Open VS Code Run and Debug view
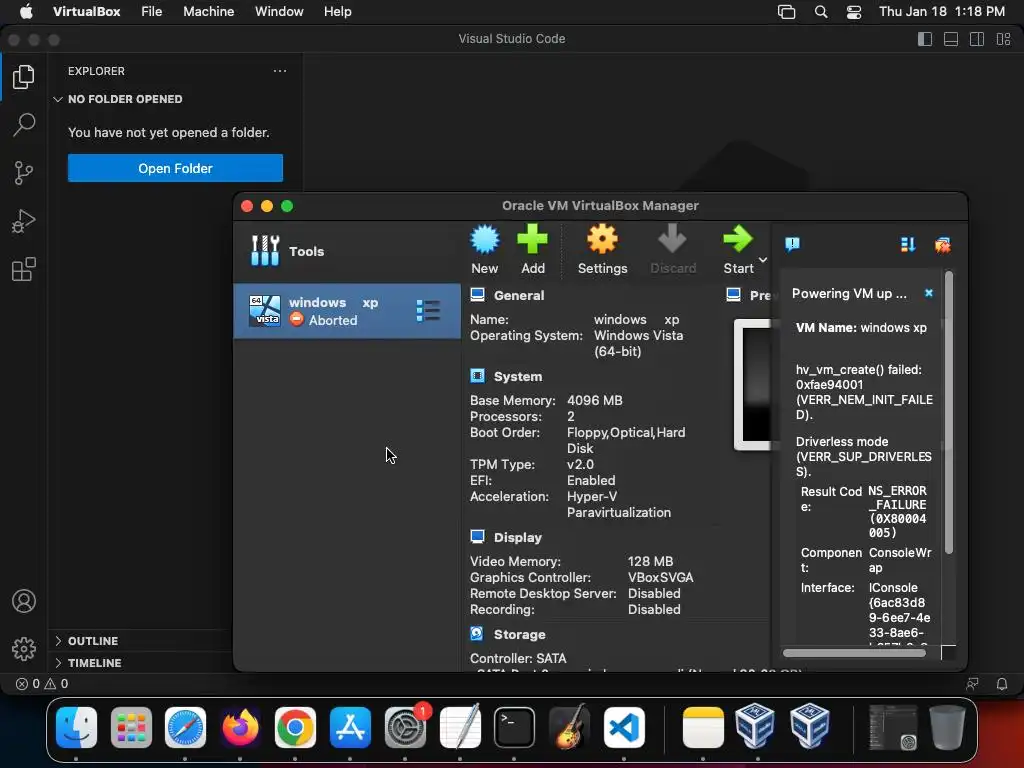Image resolution: width=1024 pixels, height=768 pixels. 24,221
